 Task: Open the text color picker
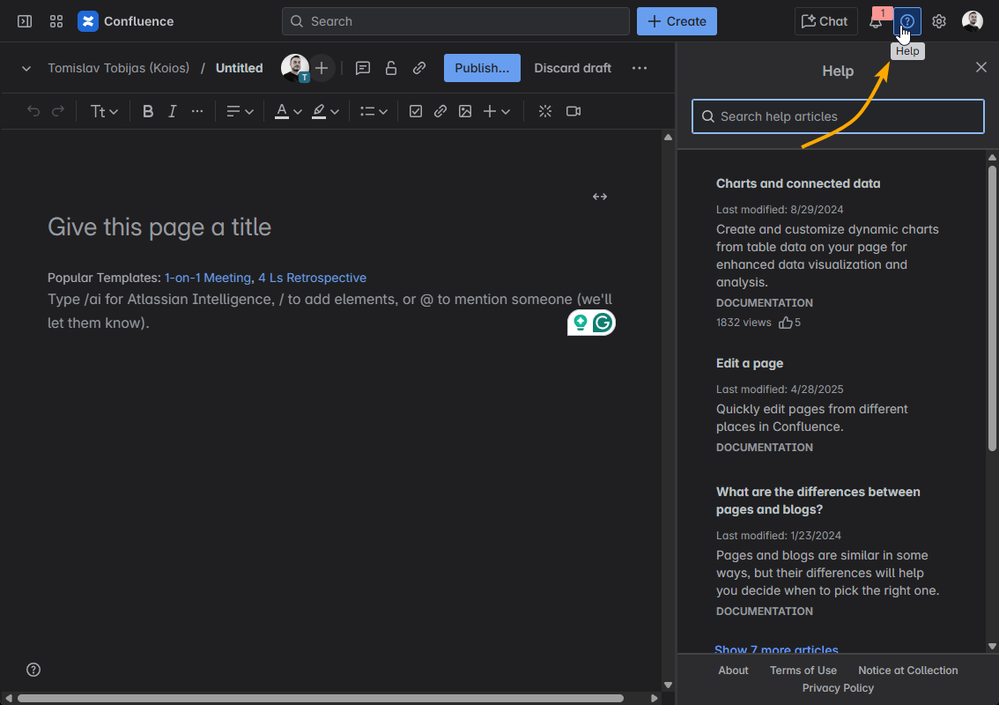[288, 111]
